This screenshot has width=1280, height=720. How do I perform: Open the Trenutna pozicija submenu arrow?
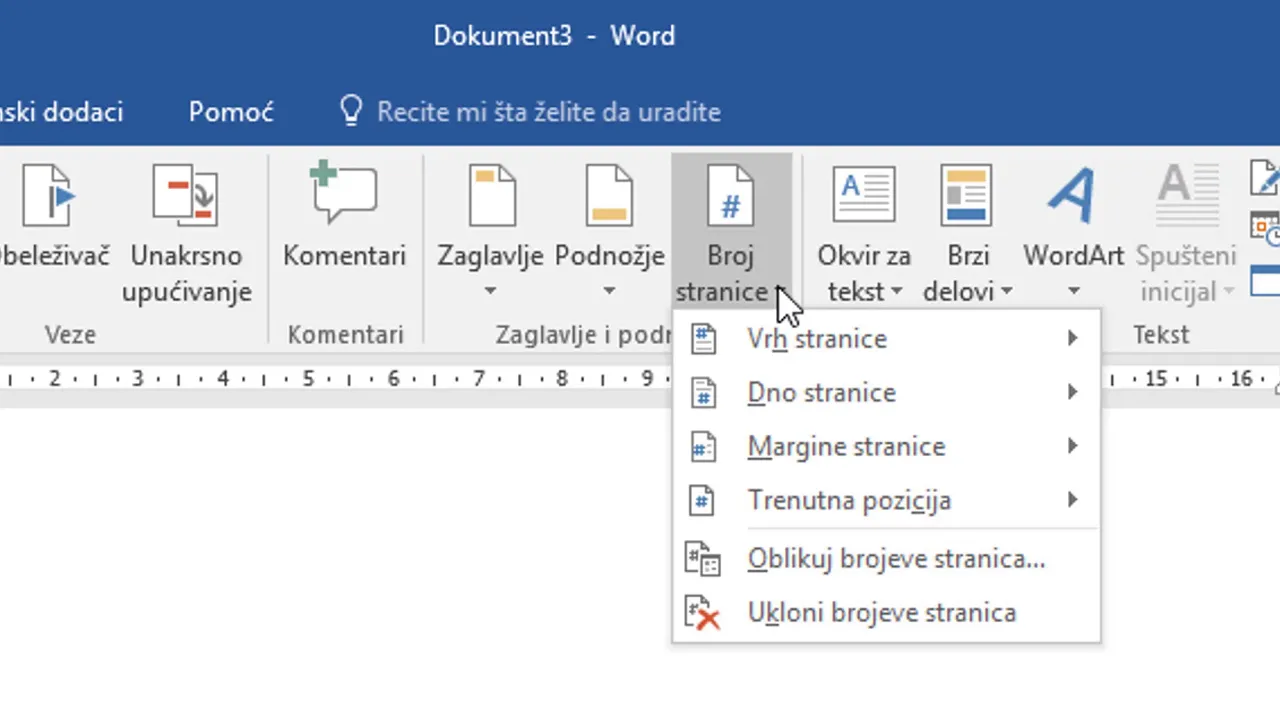coord(1072,500)
